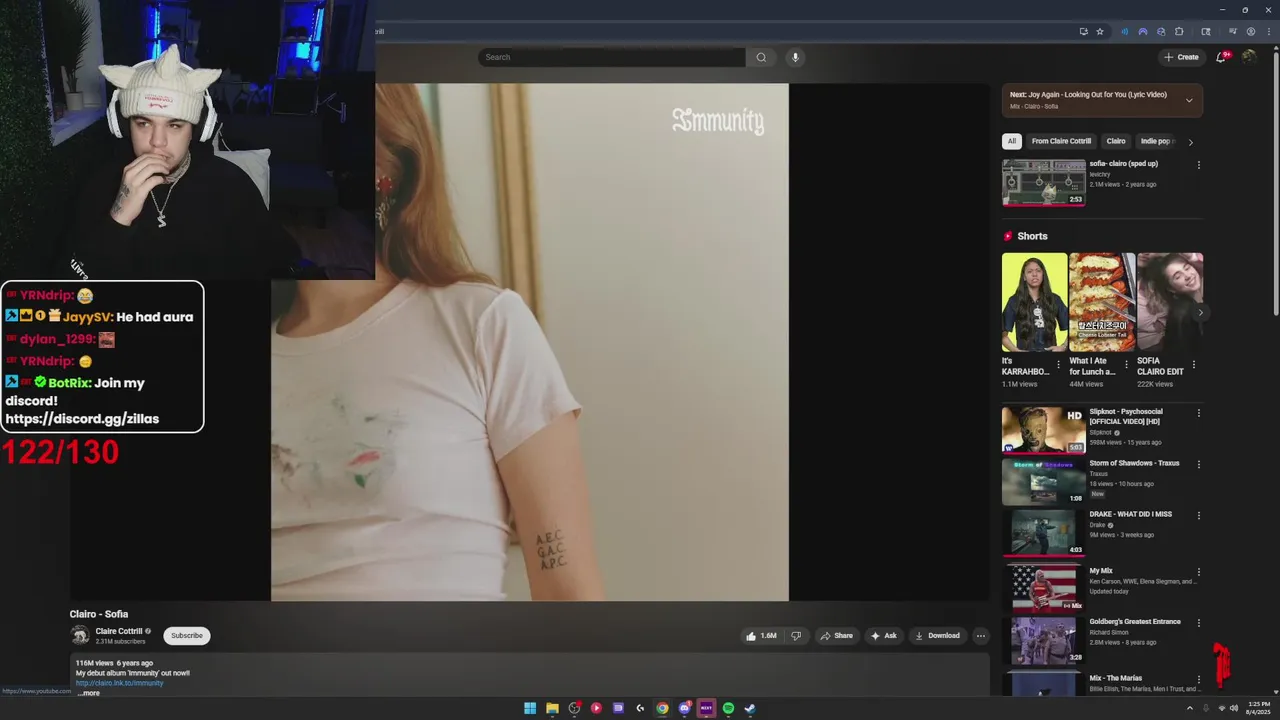Select the All filter chip
Viewport: 1280px width, 720px height.
point(1012,141)
